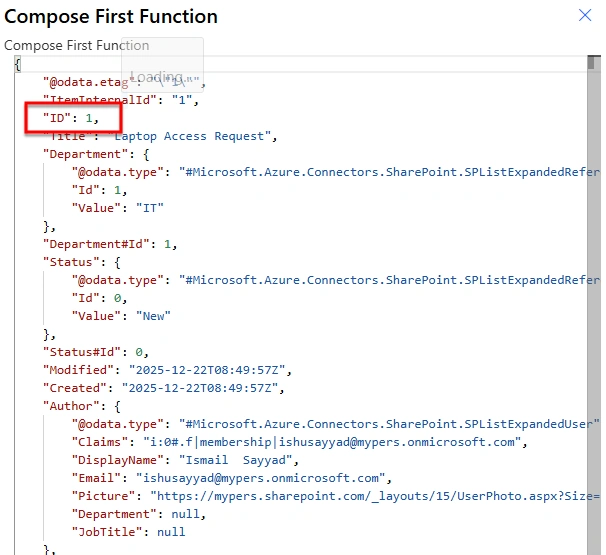Click the Email value ishusayyad@mypers.onmicrosoft.com
The height and width of the screenshot is (555, 606).
[261, 478]
